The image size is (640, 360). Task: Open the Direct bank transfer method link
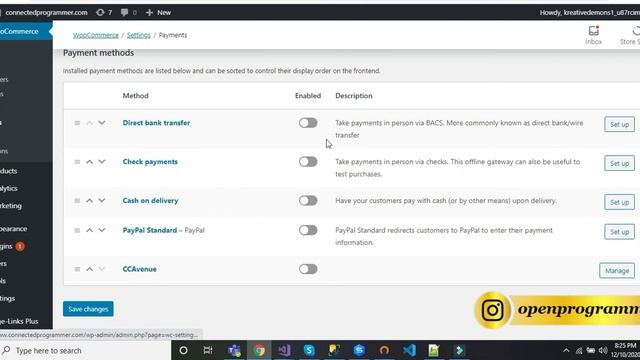point(156,123)
